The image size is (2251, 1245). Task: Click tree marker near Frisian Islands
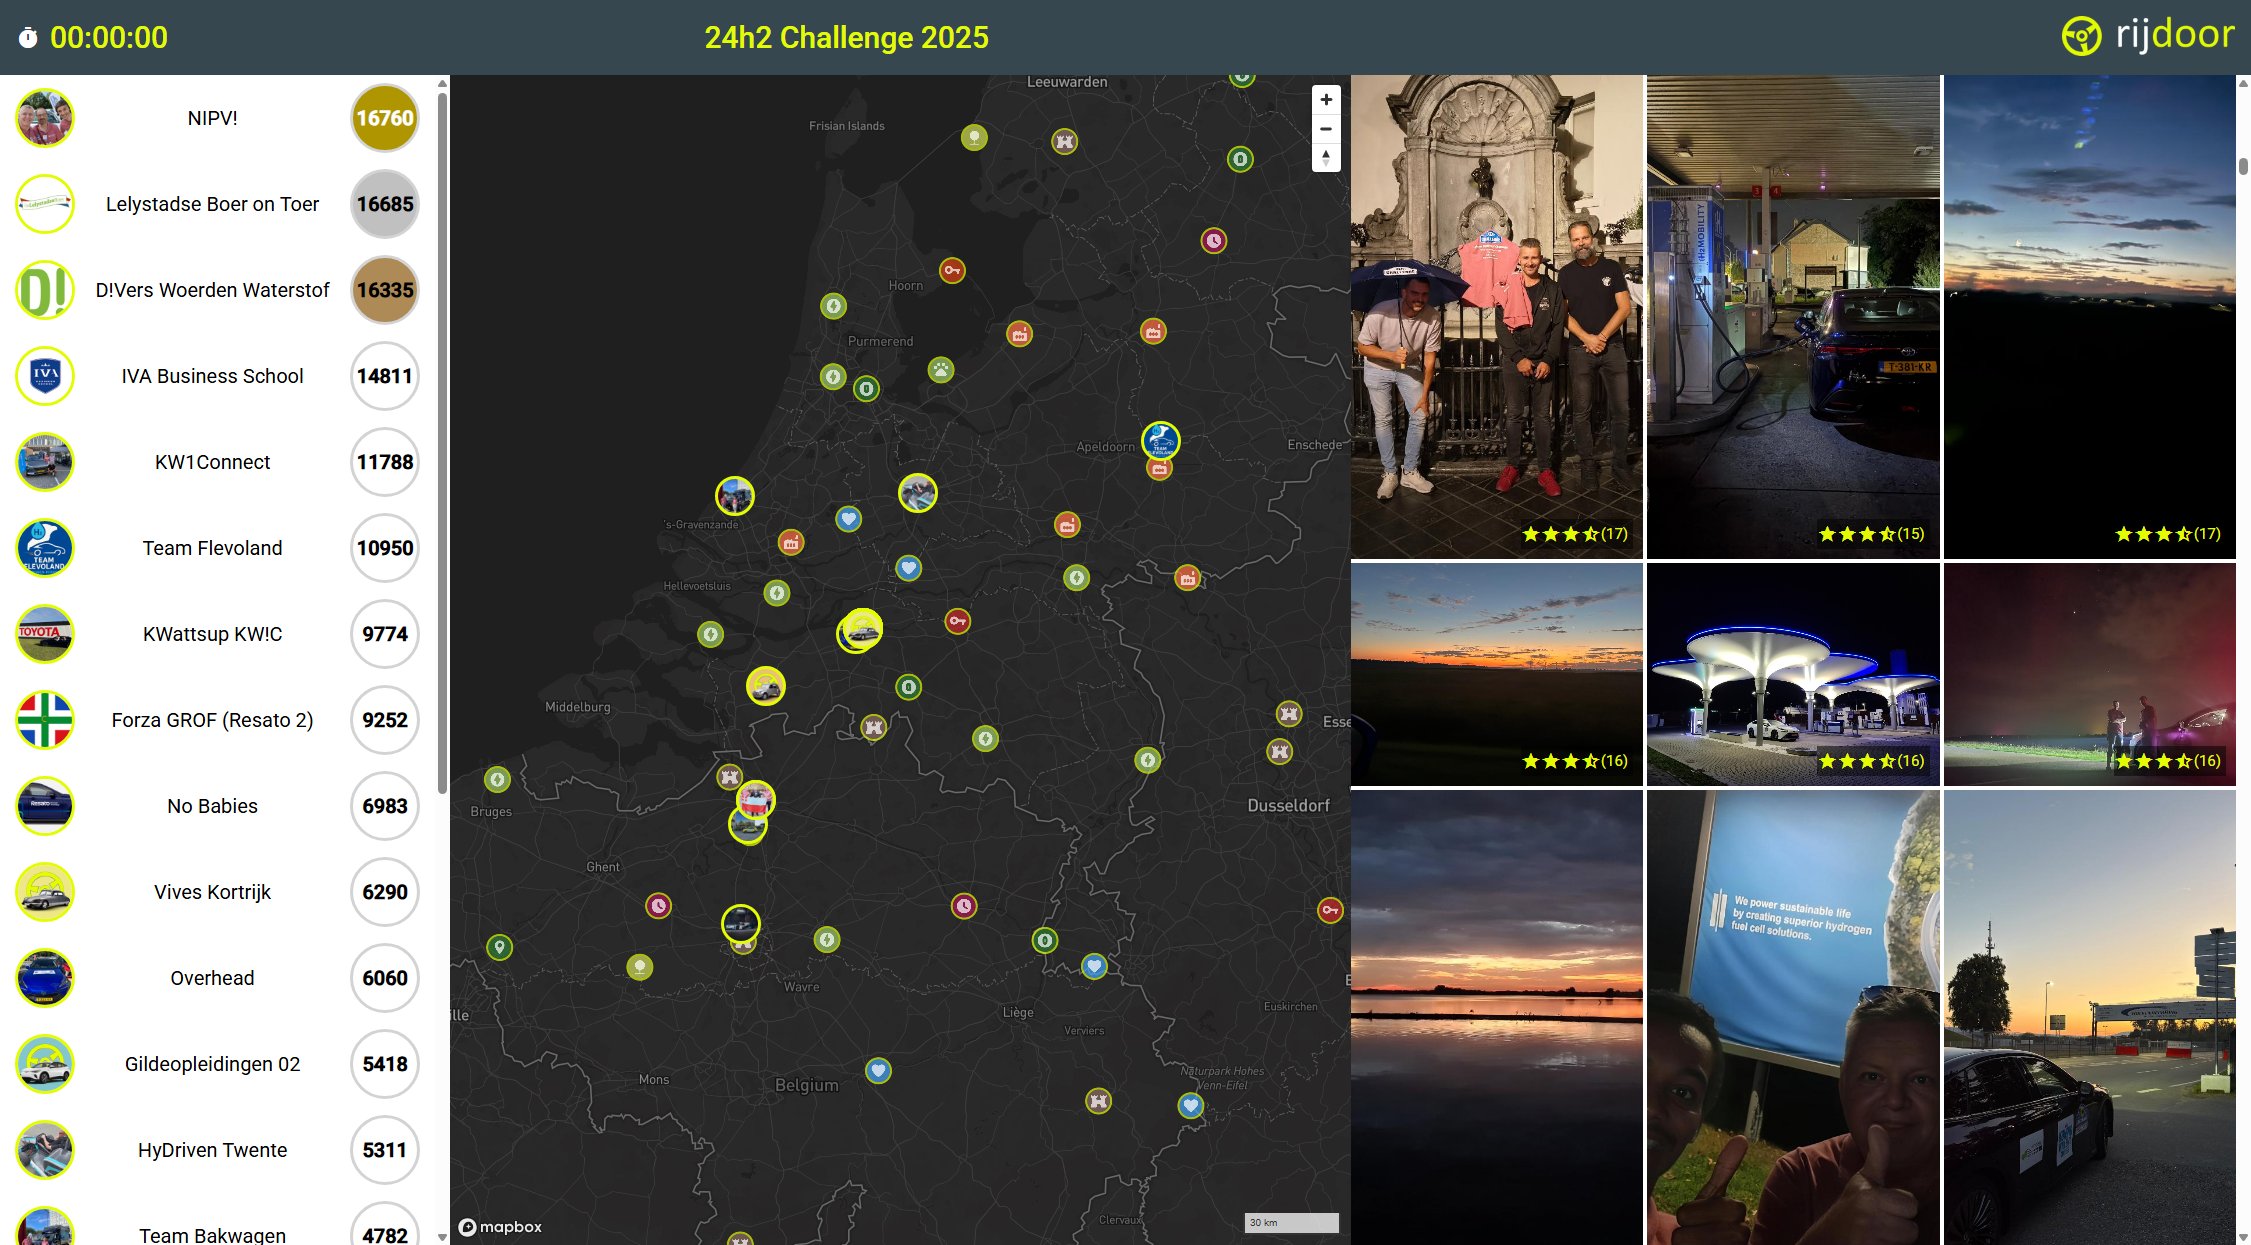coord(974,137)
